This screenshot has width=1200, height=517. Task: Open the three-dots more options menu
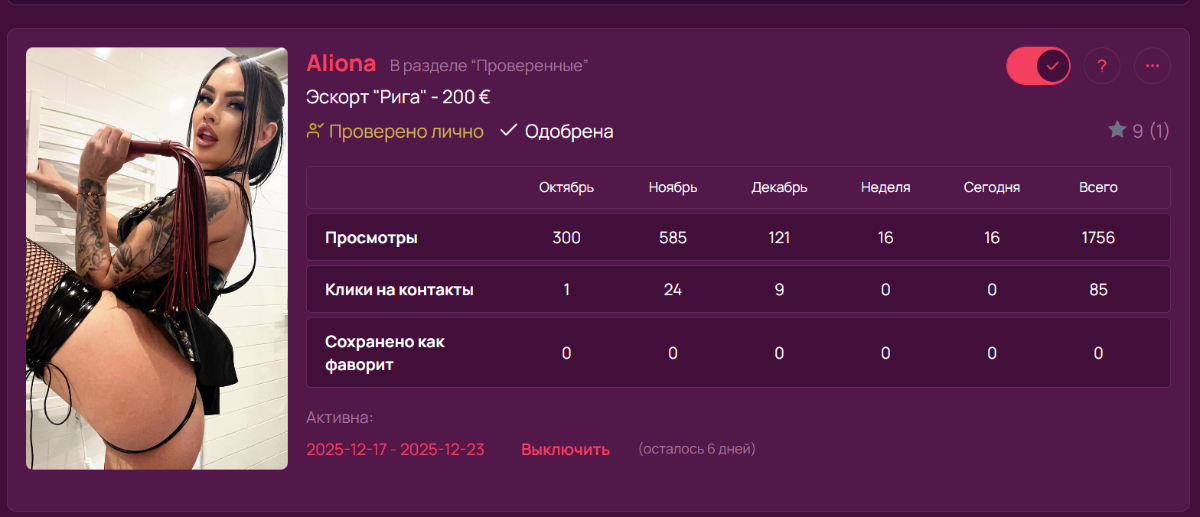coord(1152,66)
